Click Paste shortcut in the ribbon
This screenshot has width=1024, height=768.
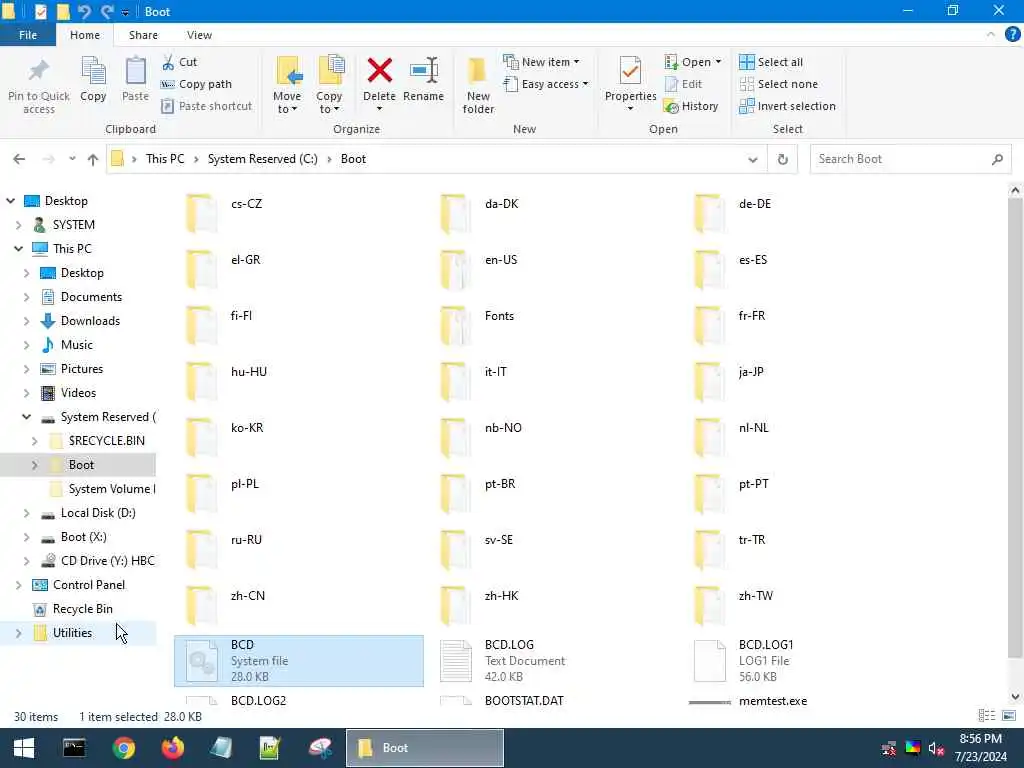tap(206, 106)
